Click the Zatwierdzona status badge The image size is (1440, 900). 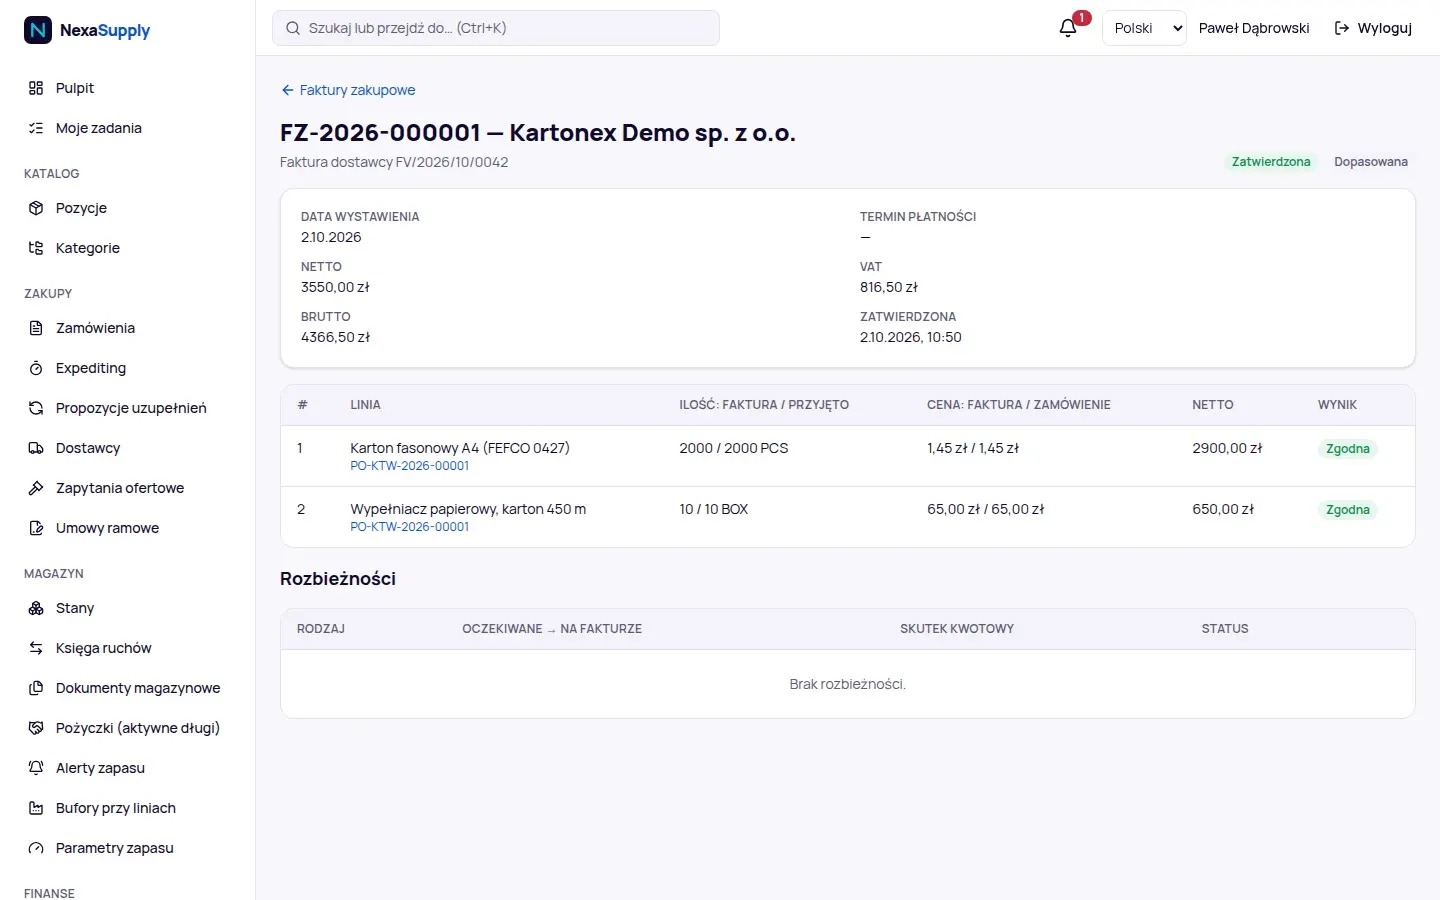(x=1271, y=162)
